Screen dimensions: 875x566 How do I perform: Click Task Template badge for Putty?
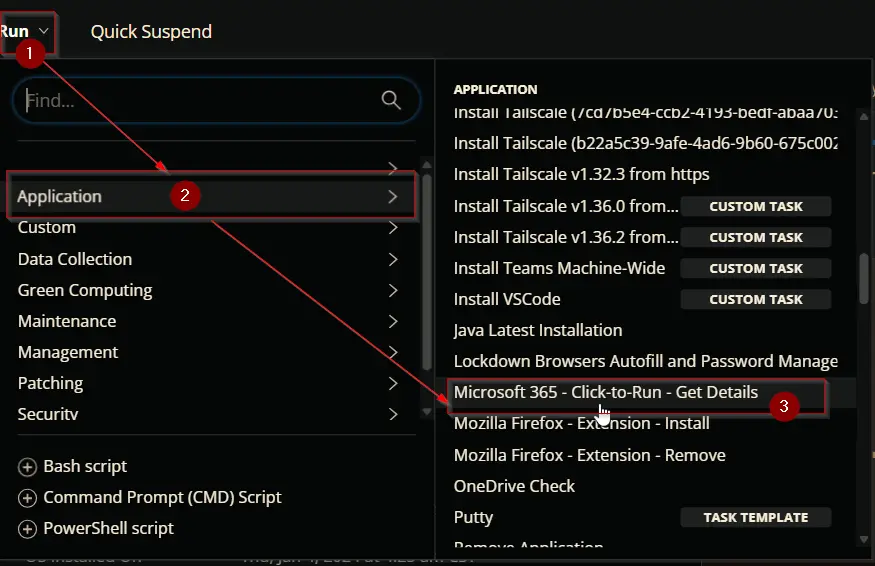tap(756, 518)
